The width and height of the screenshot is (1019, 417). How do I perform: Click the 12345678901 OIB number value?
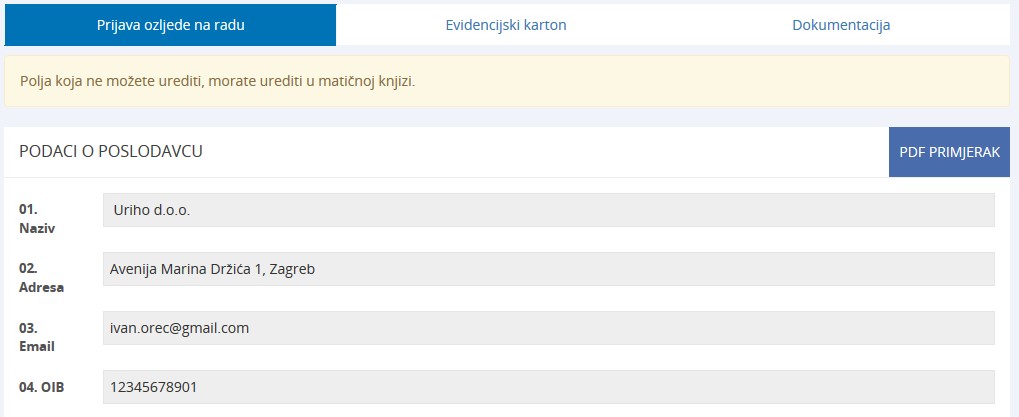tap(153, 387)
